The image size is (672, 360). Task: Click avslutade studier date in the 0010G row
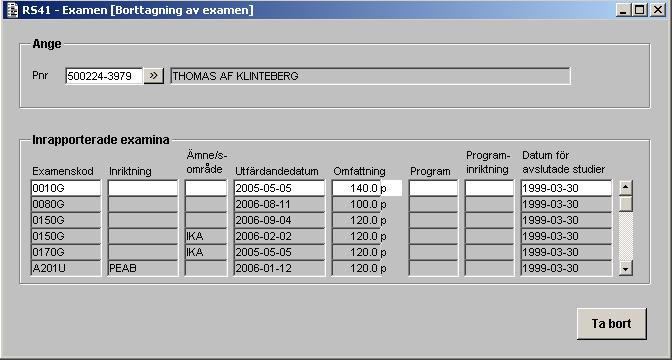(566, 188)
